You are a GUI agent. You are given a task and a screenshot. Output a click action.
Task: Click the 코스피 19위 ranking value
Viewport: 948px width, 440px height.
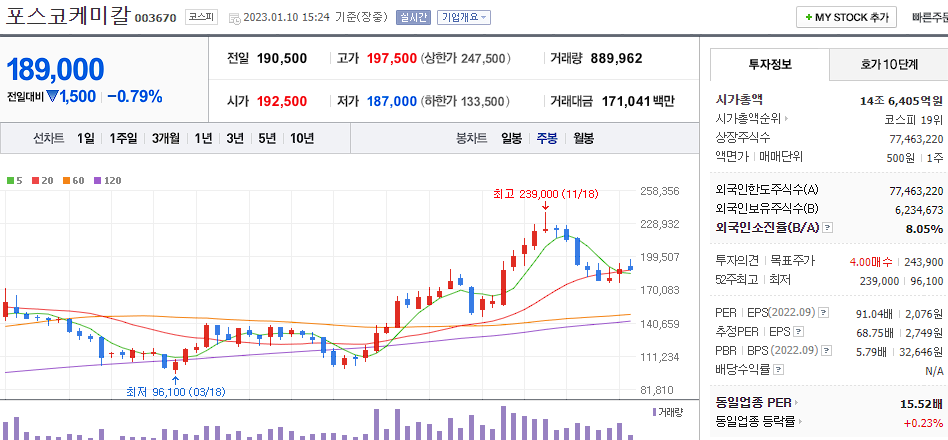[914, 119]
